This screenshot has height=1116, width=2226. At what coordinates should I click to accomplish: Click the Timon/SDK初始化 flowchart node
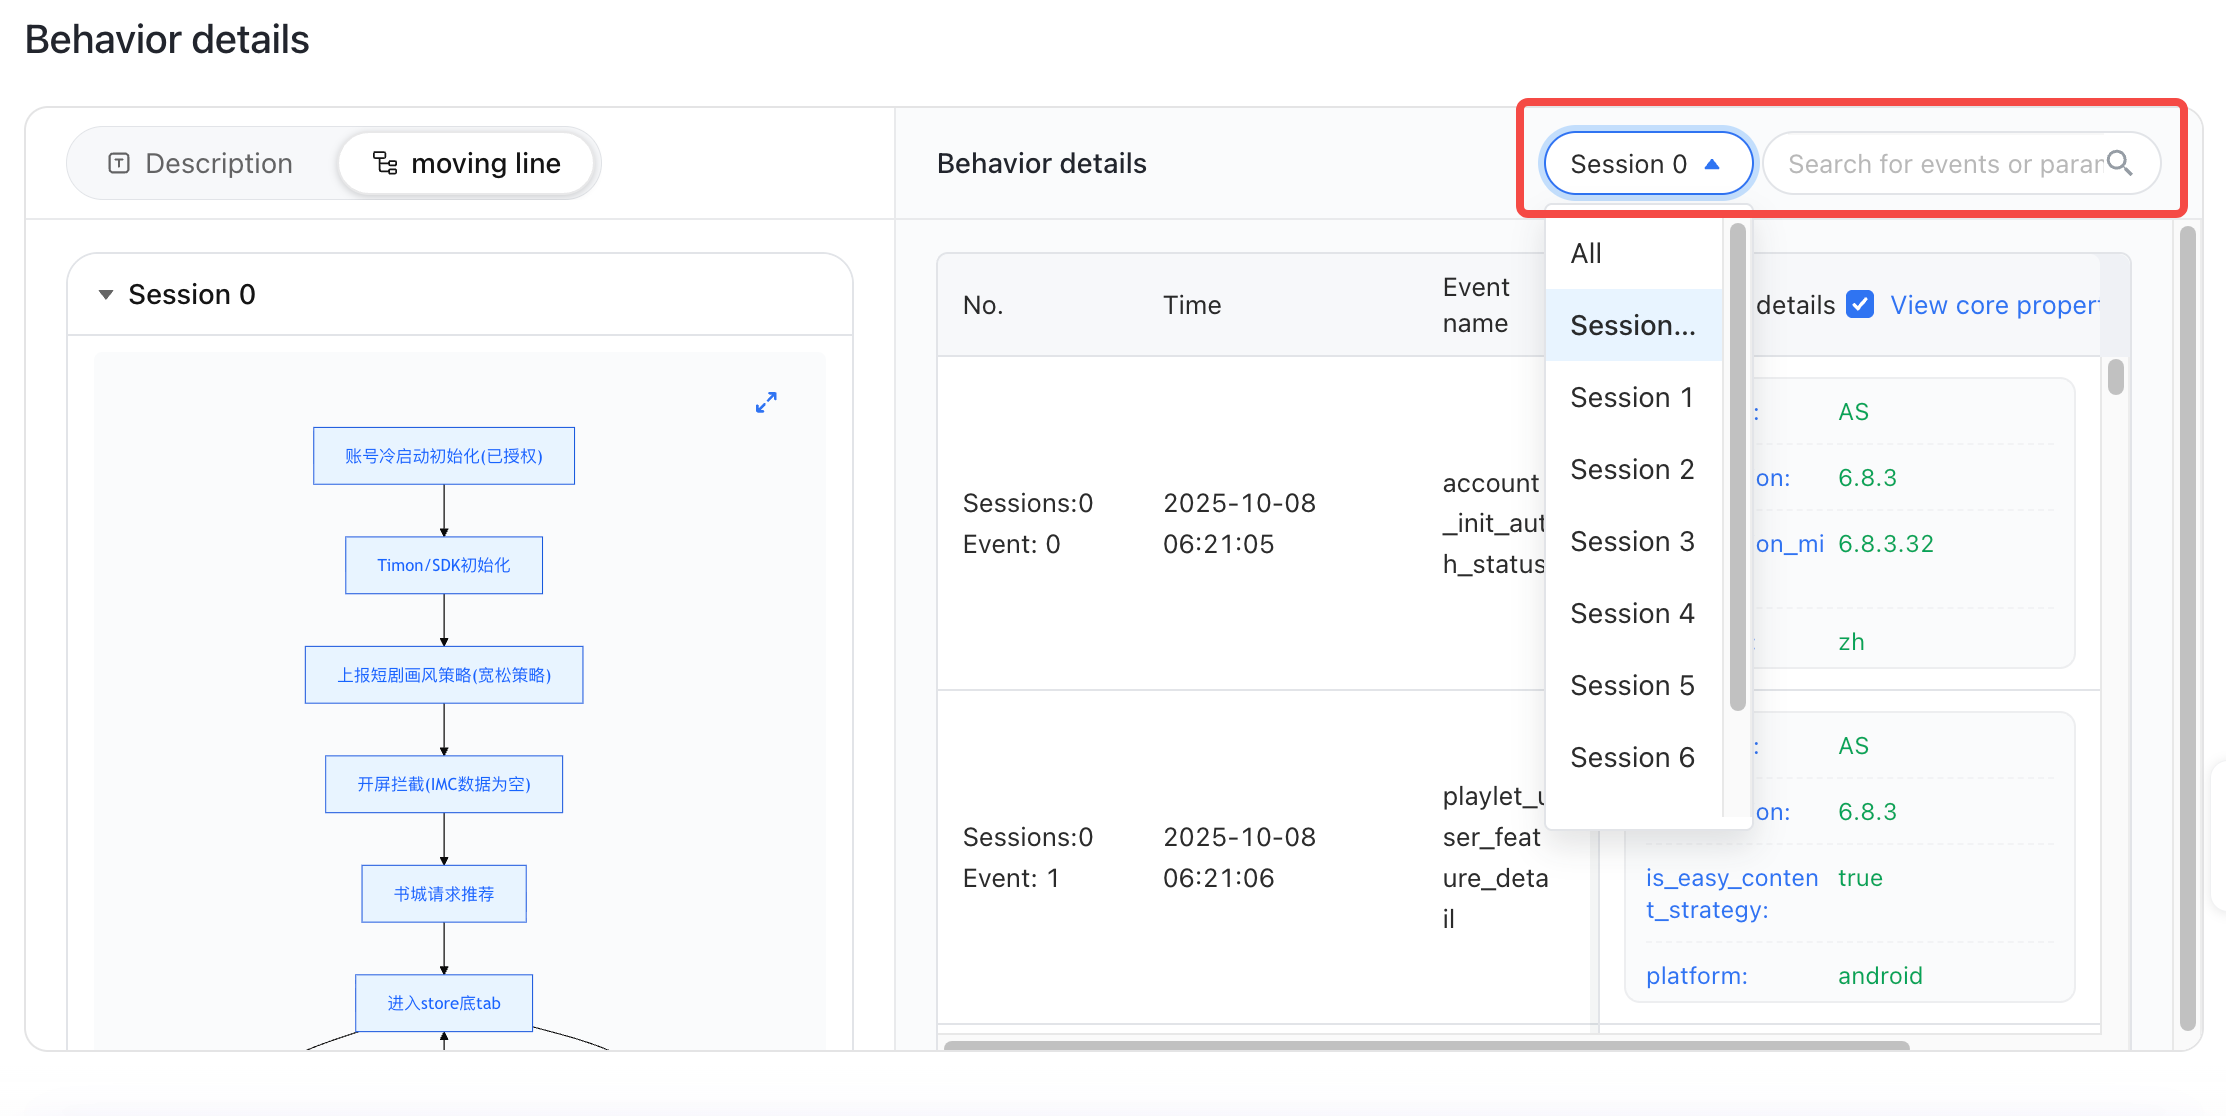(444, 565)
